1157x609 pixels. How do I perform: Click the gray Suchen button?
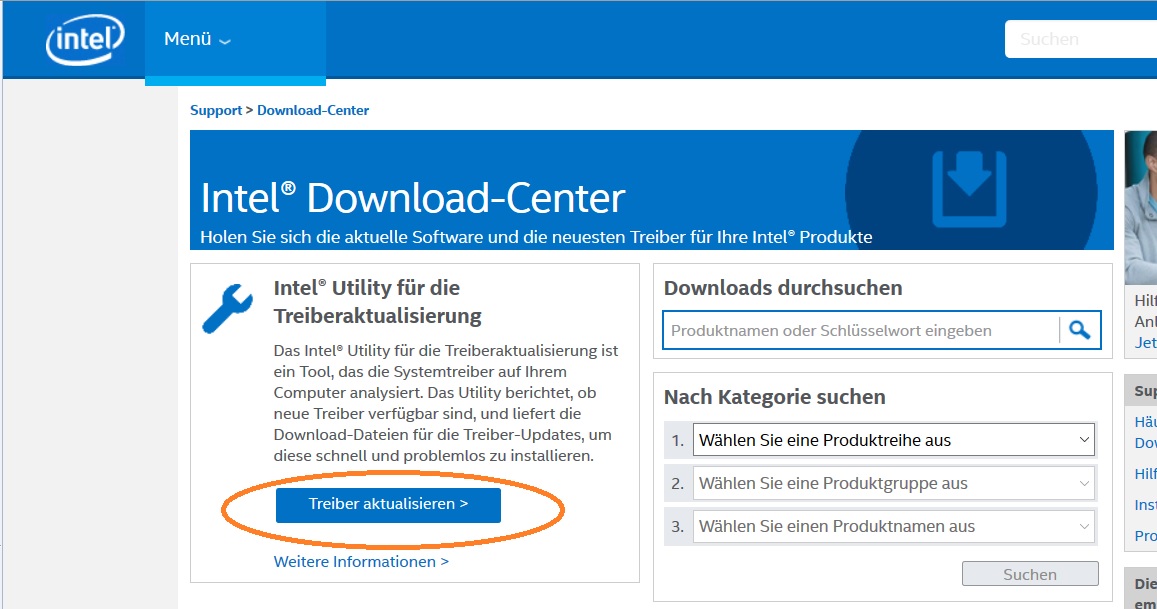click(1030, 574)
